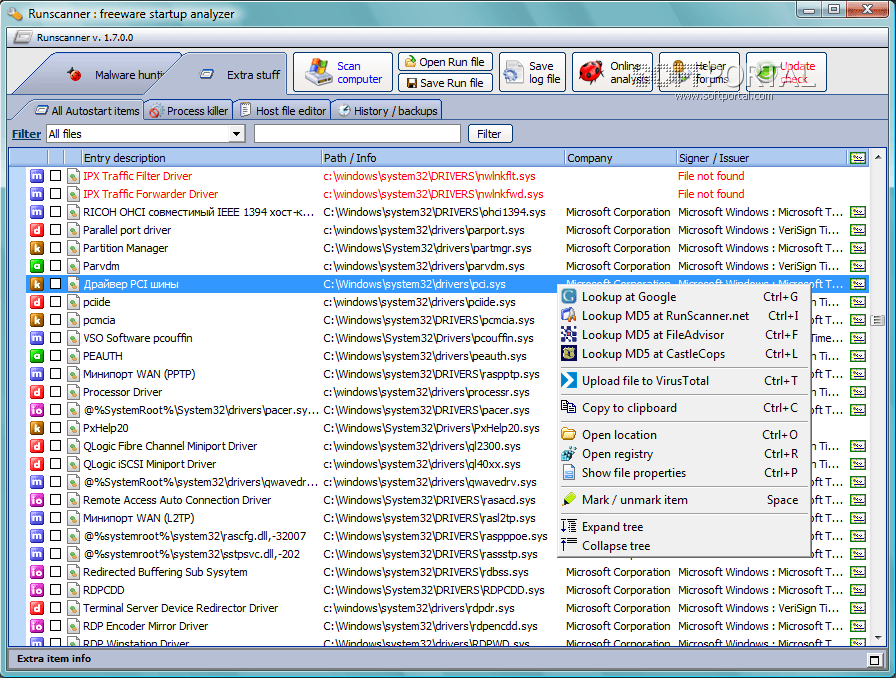Choose Upload file to VirusTotal menu item

point(683,381)
